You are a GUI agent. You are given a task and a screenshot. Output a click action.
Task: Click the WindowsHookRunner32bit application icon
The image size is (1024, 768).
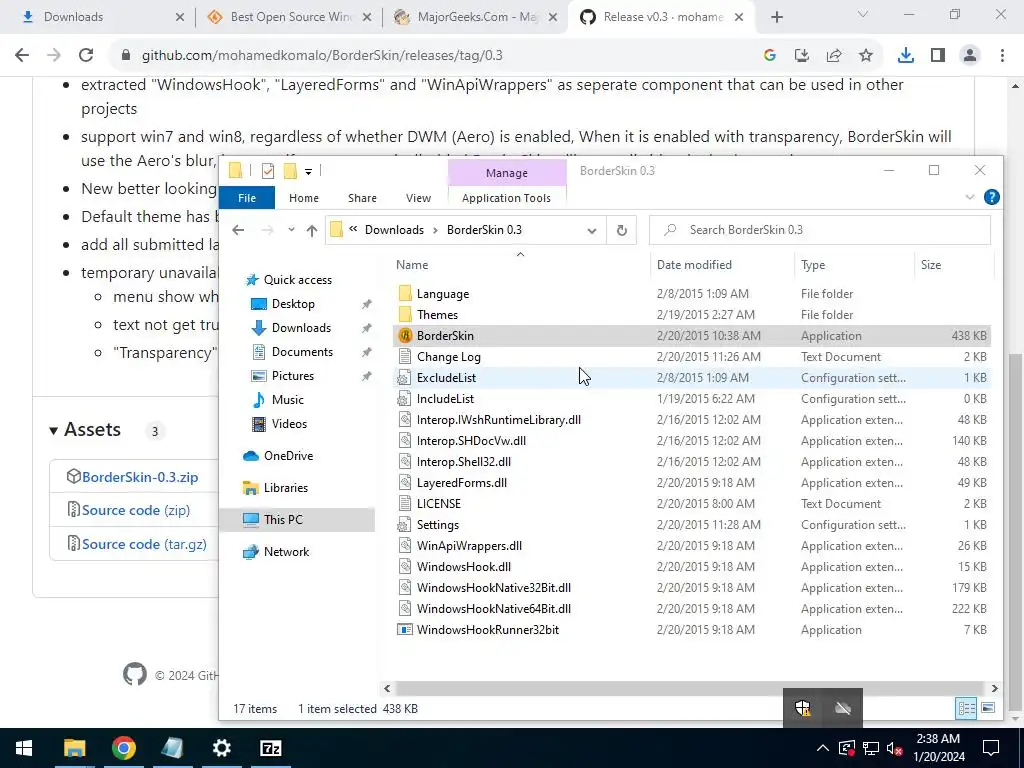point(405,630)
